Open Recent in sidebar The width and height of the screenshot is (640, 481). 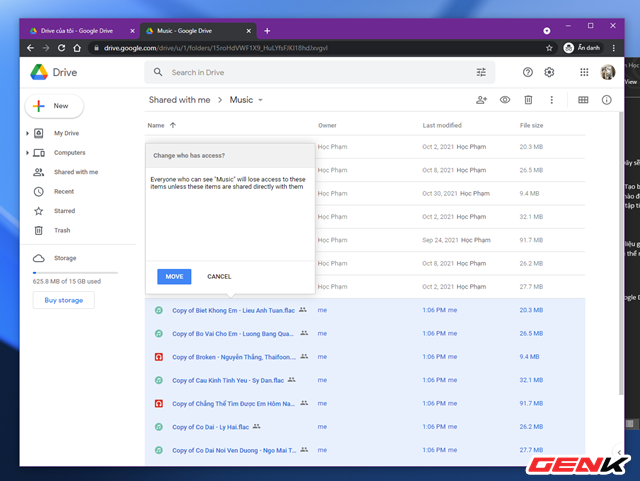click(x=64, y=192)
